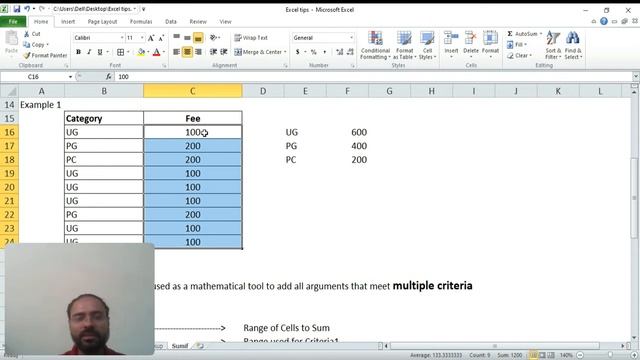This screenshot has width=640, height=360.
Task: Click the Wrap Text button
Action: click(251, 38)
